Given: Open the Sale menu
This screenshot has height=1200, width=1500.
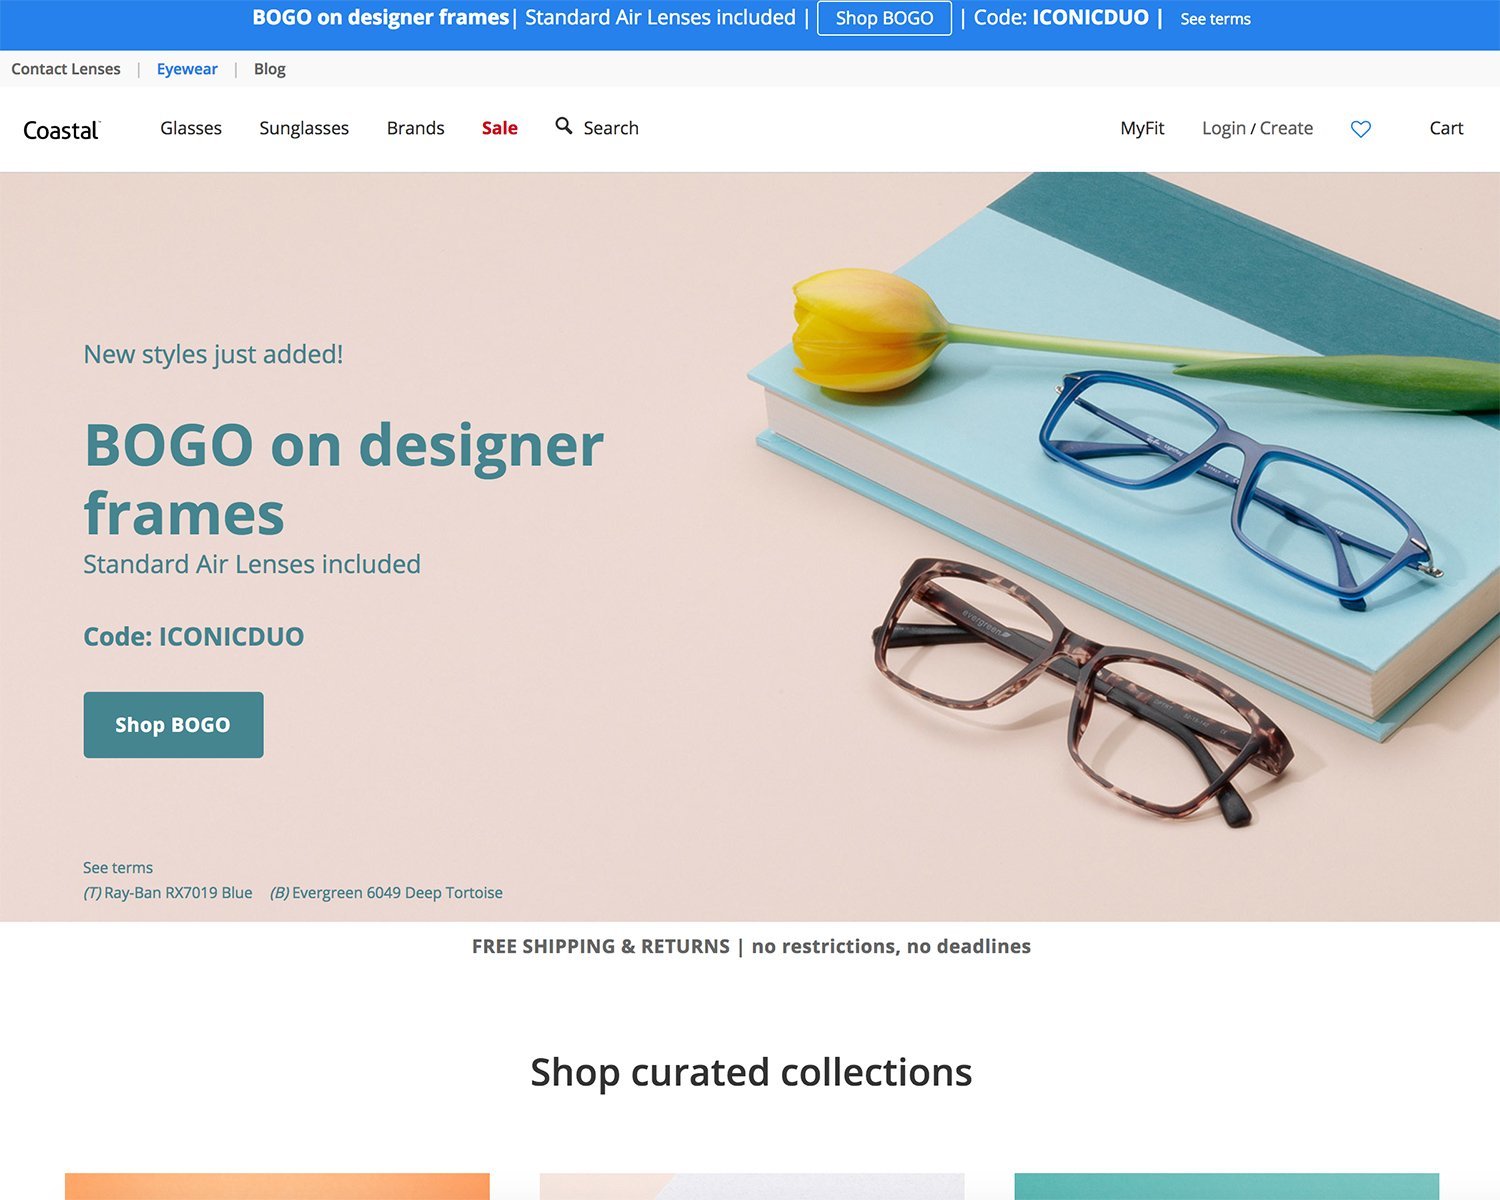Looking at the screenshot, I should pos(500,128).
